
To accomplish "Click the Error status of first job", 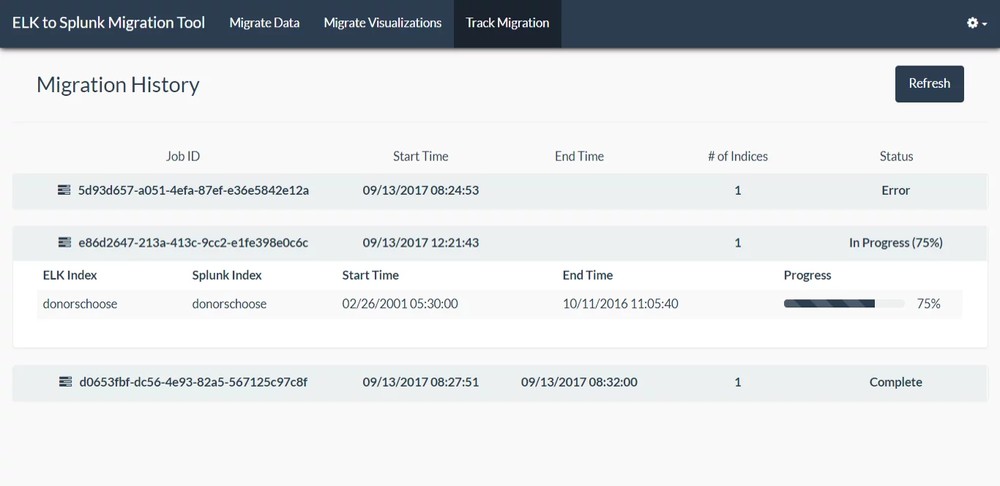I will [895, 190].
